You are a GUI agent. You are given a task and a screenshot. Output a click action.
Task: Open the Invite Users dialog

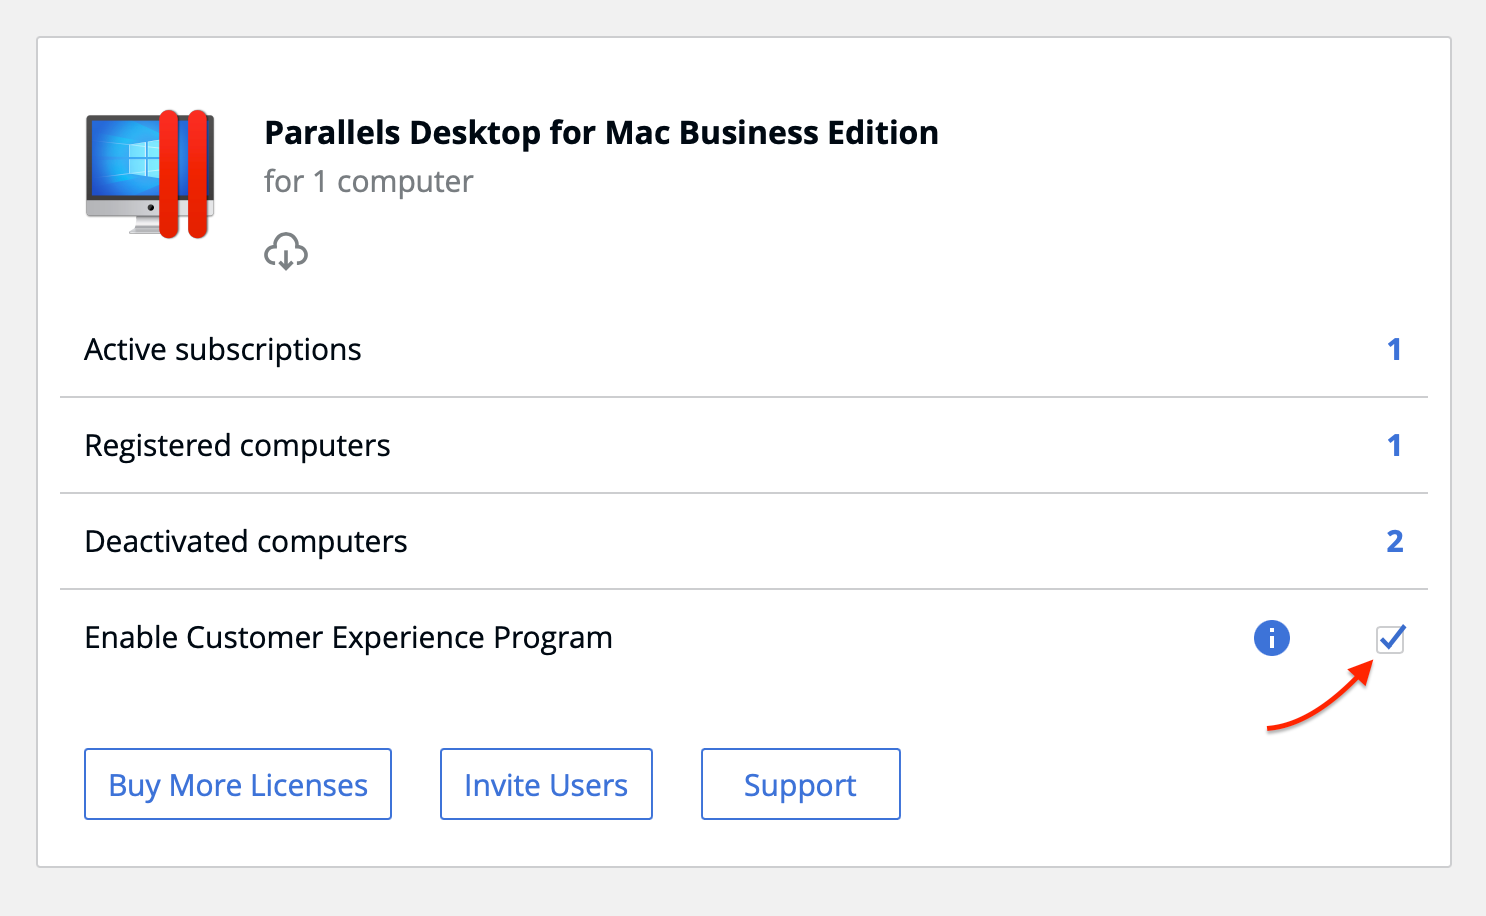tap(546, 784)
